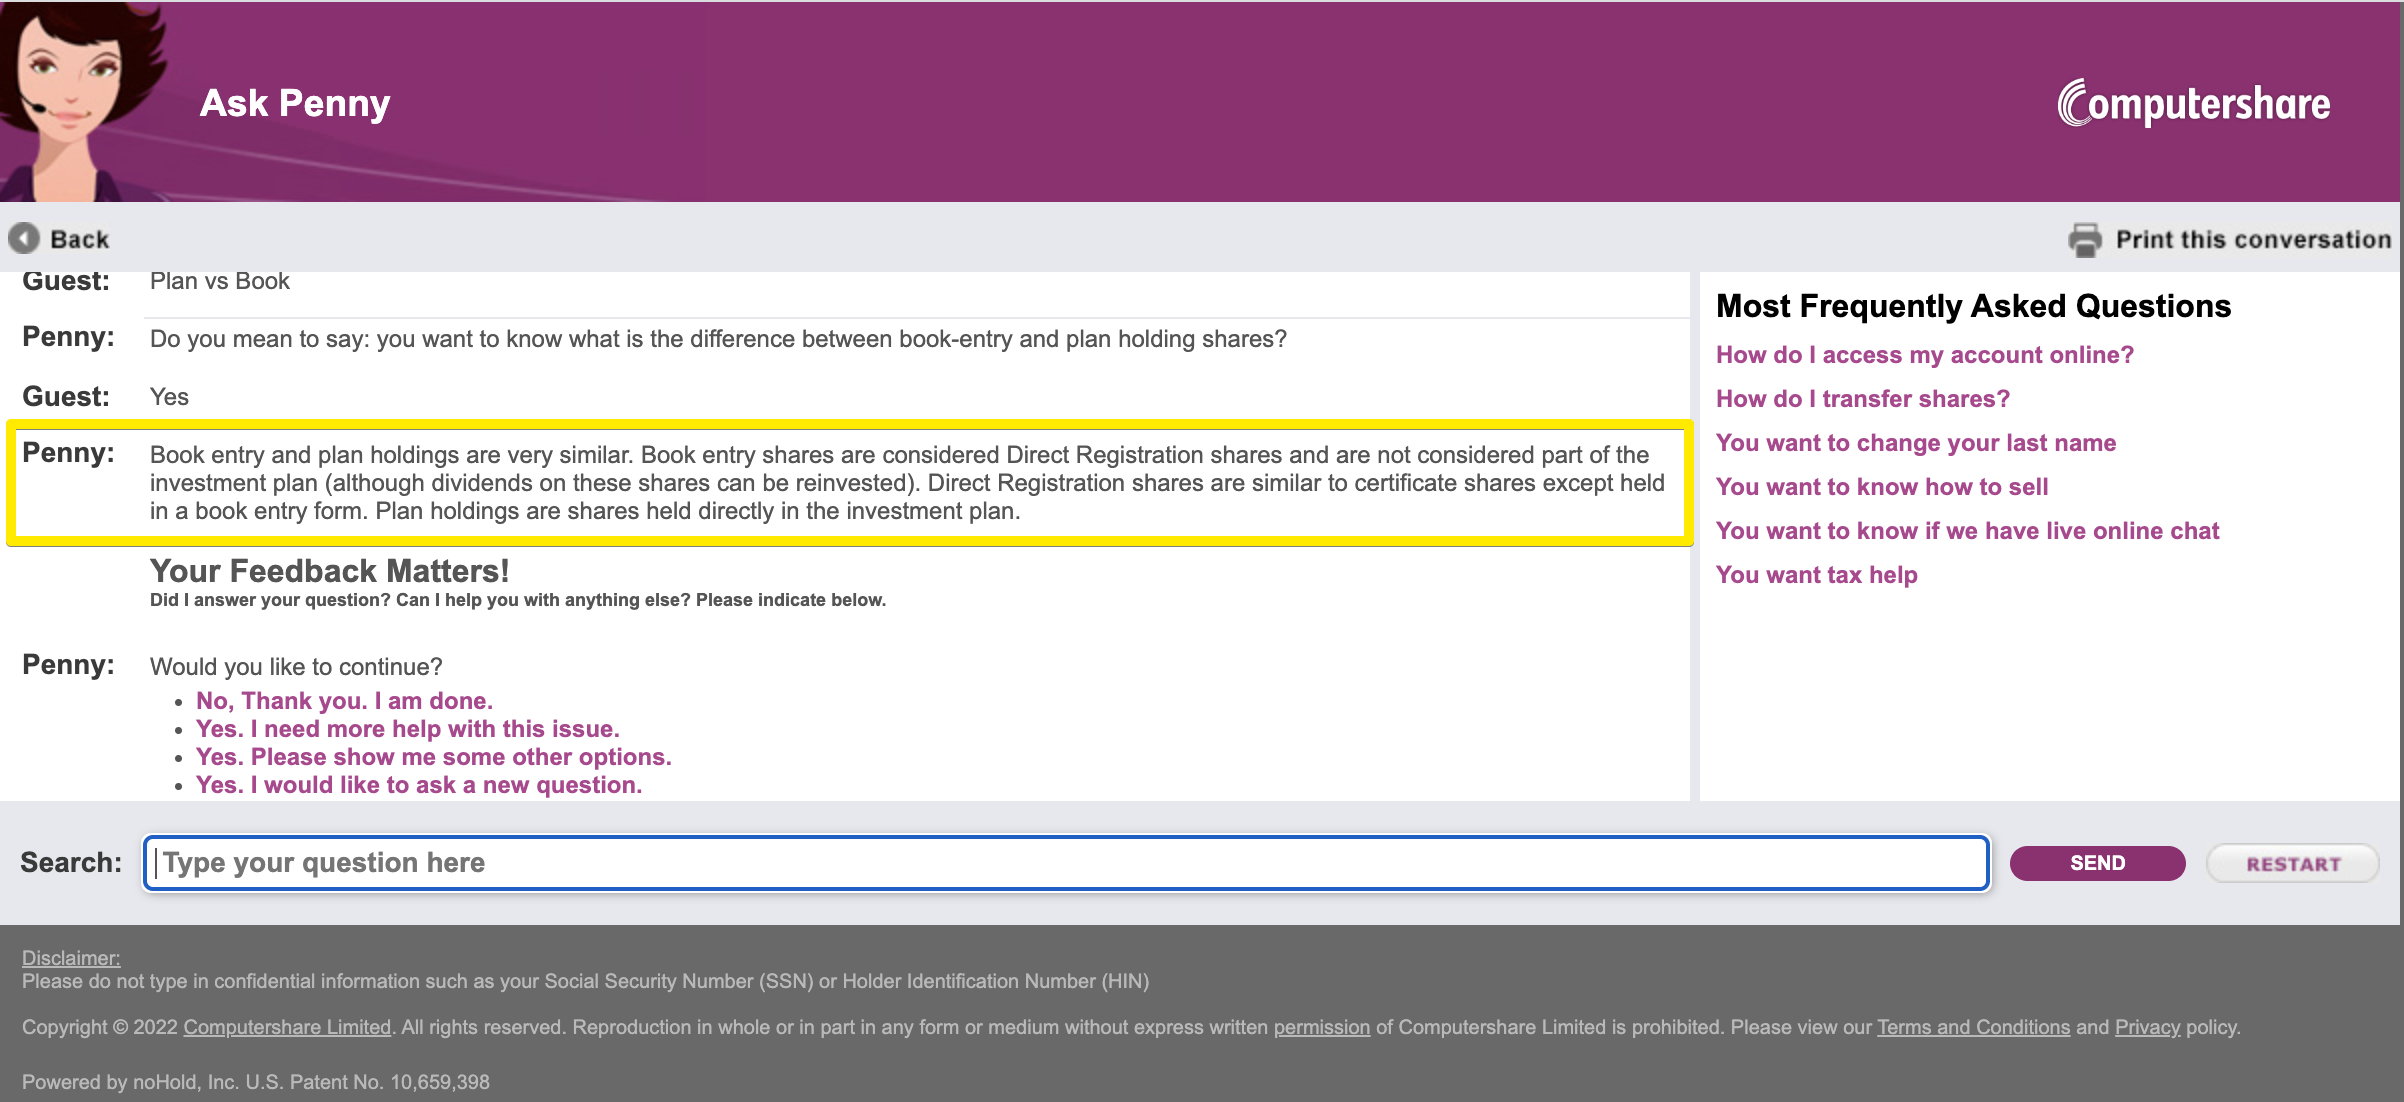Viewport: 2404px width, 1102px height.
Task: Click the SEND button
Action: click(2097, 863)
